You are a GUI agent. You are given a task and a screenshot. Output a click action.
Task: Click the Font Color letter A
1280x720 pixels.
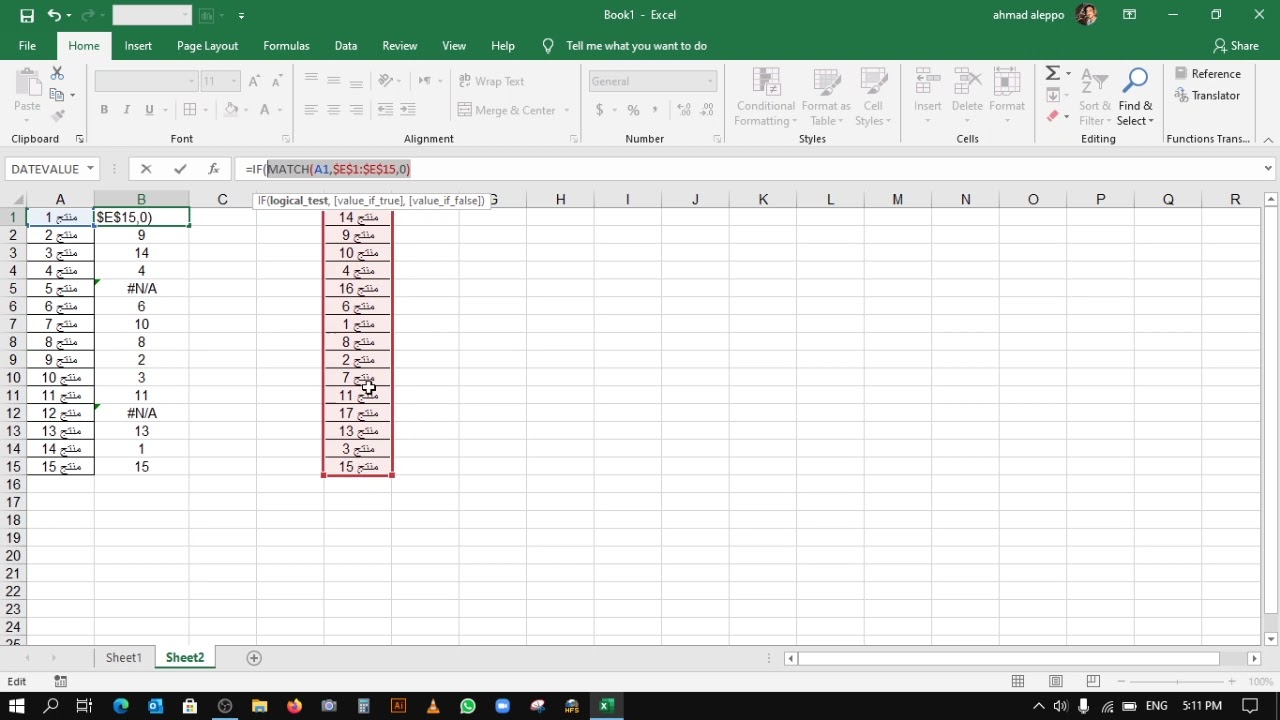tap(264, 110)
